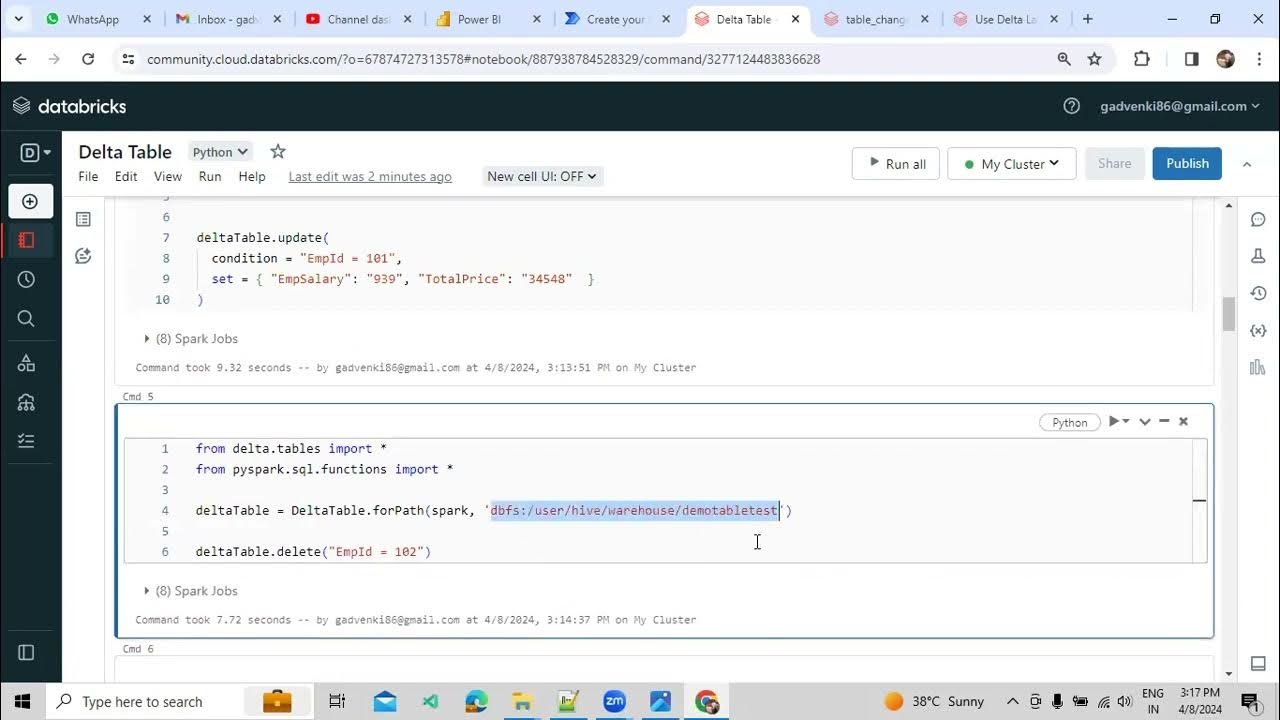Toggle New cell UI: OFF switch
Viewport: 1280px width, 720px height.
(x=541, y=176)
